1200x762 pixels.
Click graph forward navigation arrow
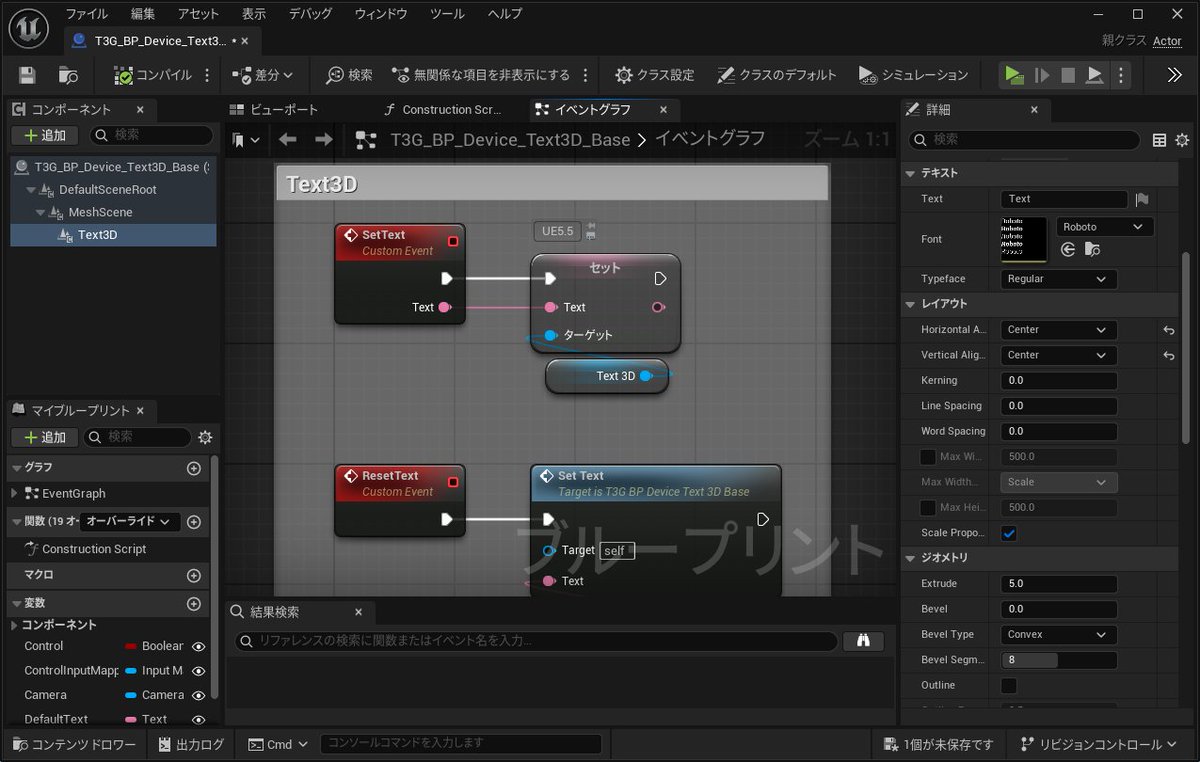323,140
